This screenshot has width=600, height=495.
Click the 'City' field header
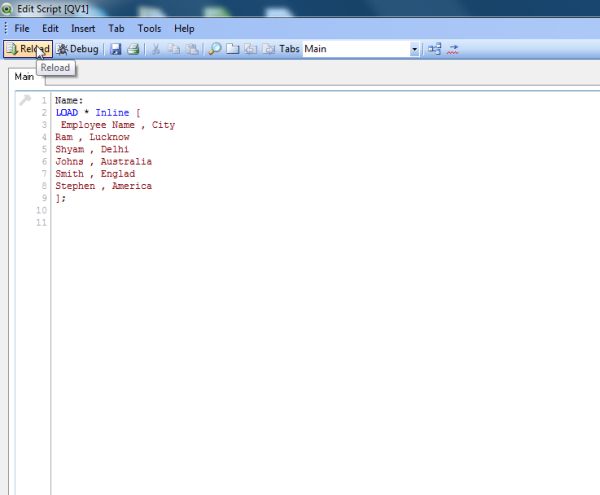tap(163, 125)
